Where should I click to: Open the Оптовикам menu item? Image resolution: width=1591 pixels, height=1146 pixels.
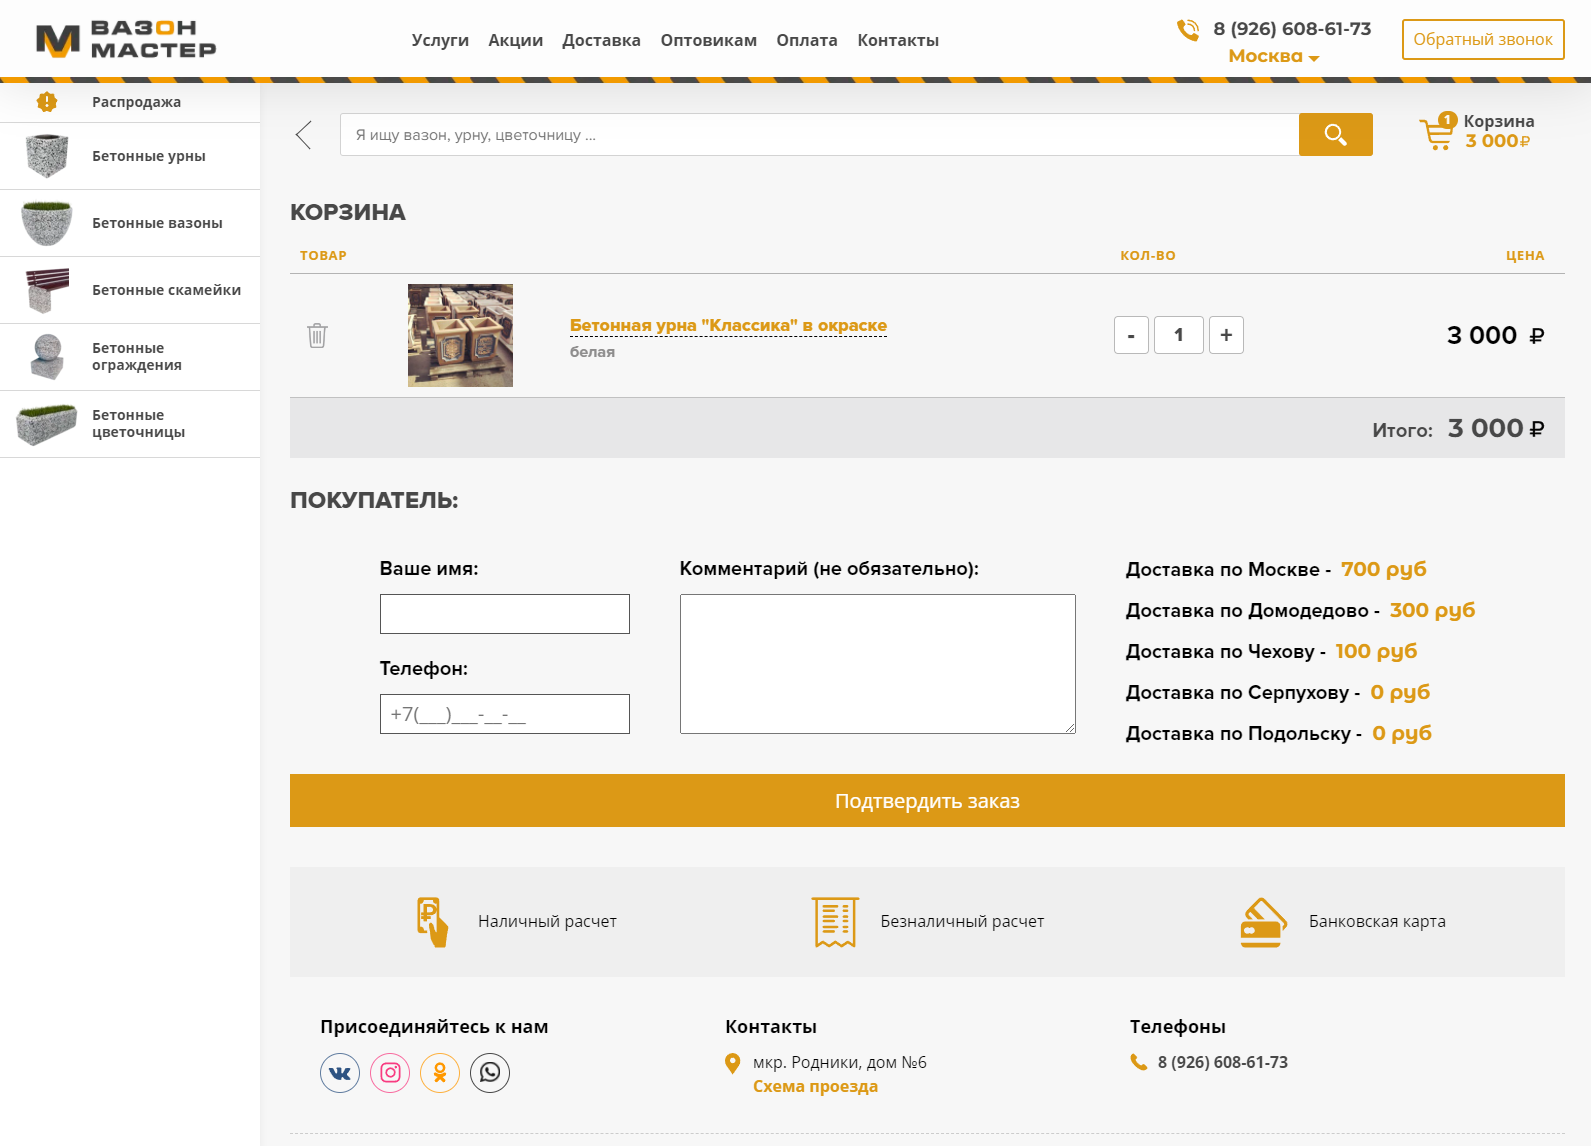(708, 40)
